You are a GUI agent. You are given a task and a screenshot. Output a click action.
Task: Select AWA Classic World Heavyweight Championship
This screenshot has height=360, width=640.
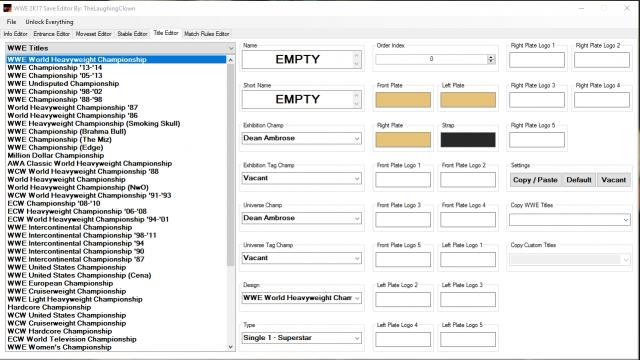pos(116,163)
